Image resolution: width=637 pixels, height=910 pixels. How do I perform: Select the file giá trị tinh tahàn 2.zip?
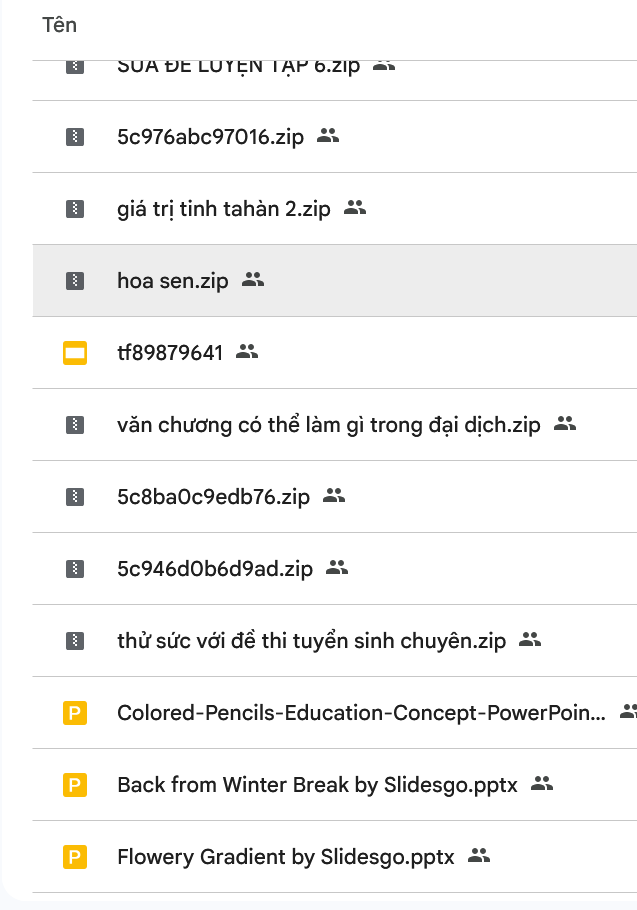point(223,209)
